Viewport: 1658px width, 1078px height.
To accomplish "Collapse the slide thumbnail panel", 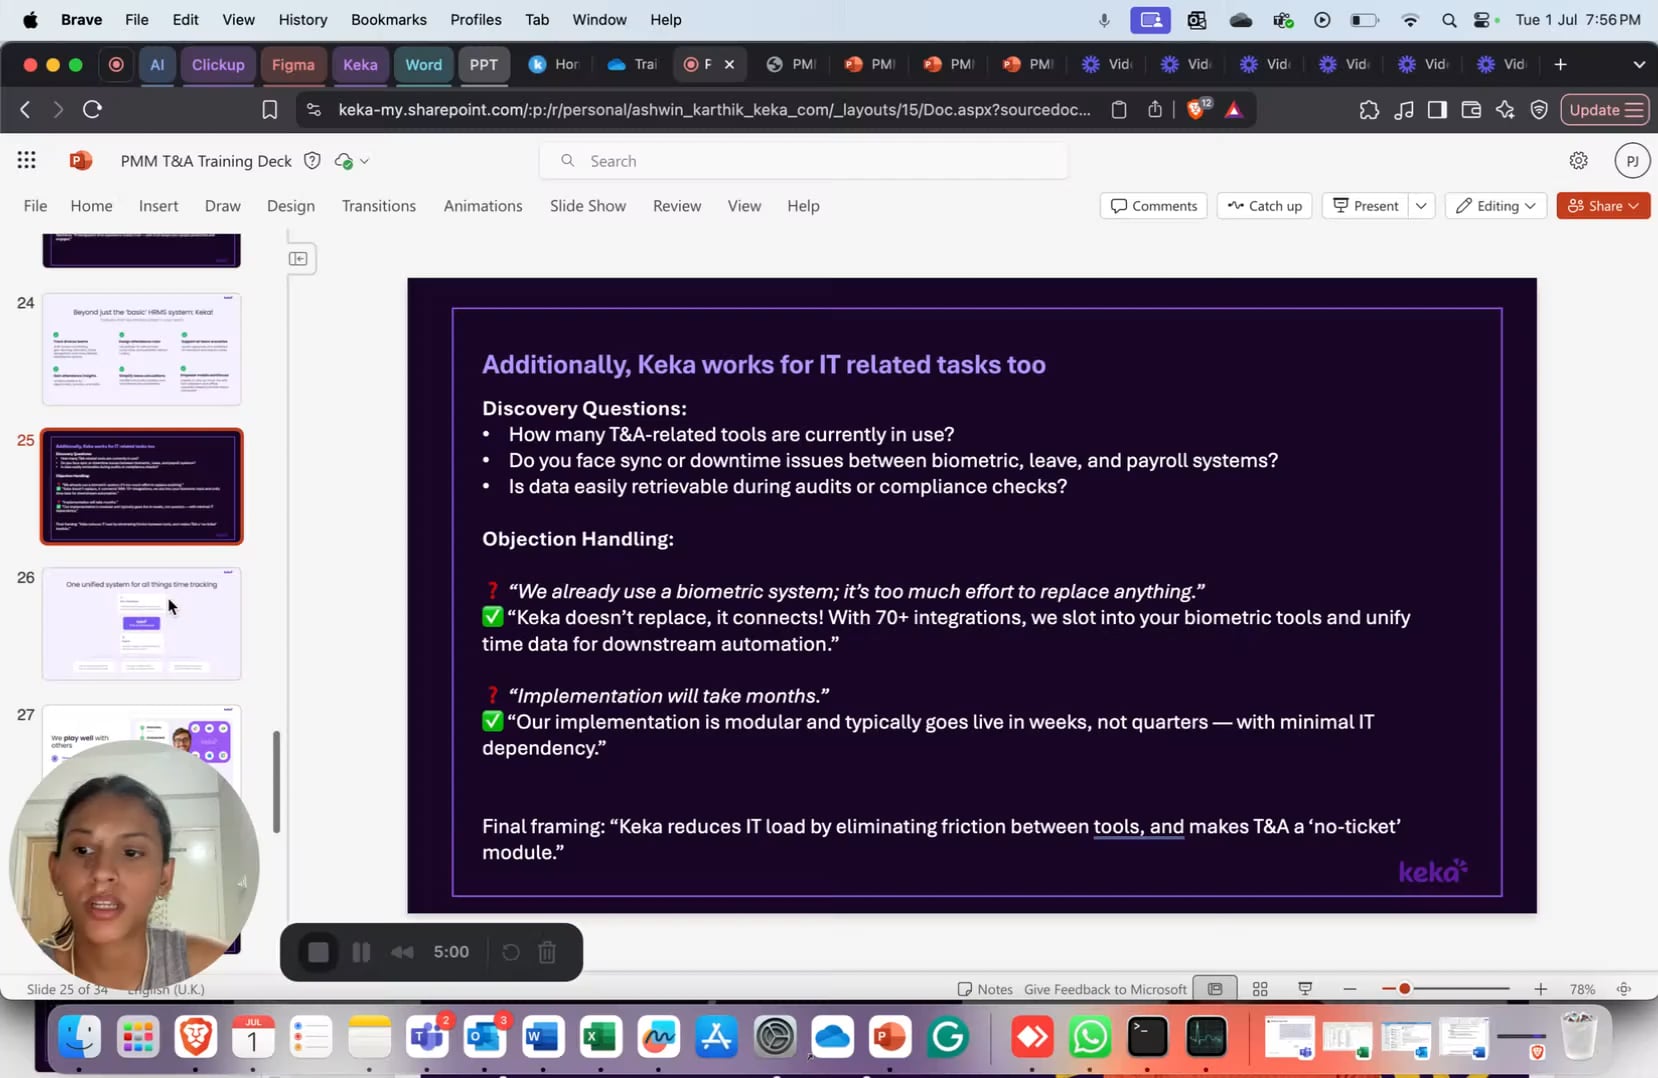I will (298, 258).
